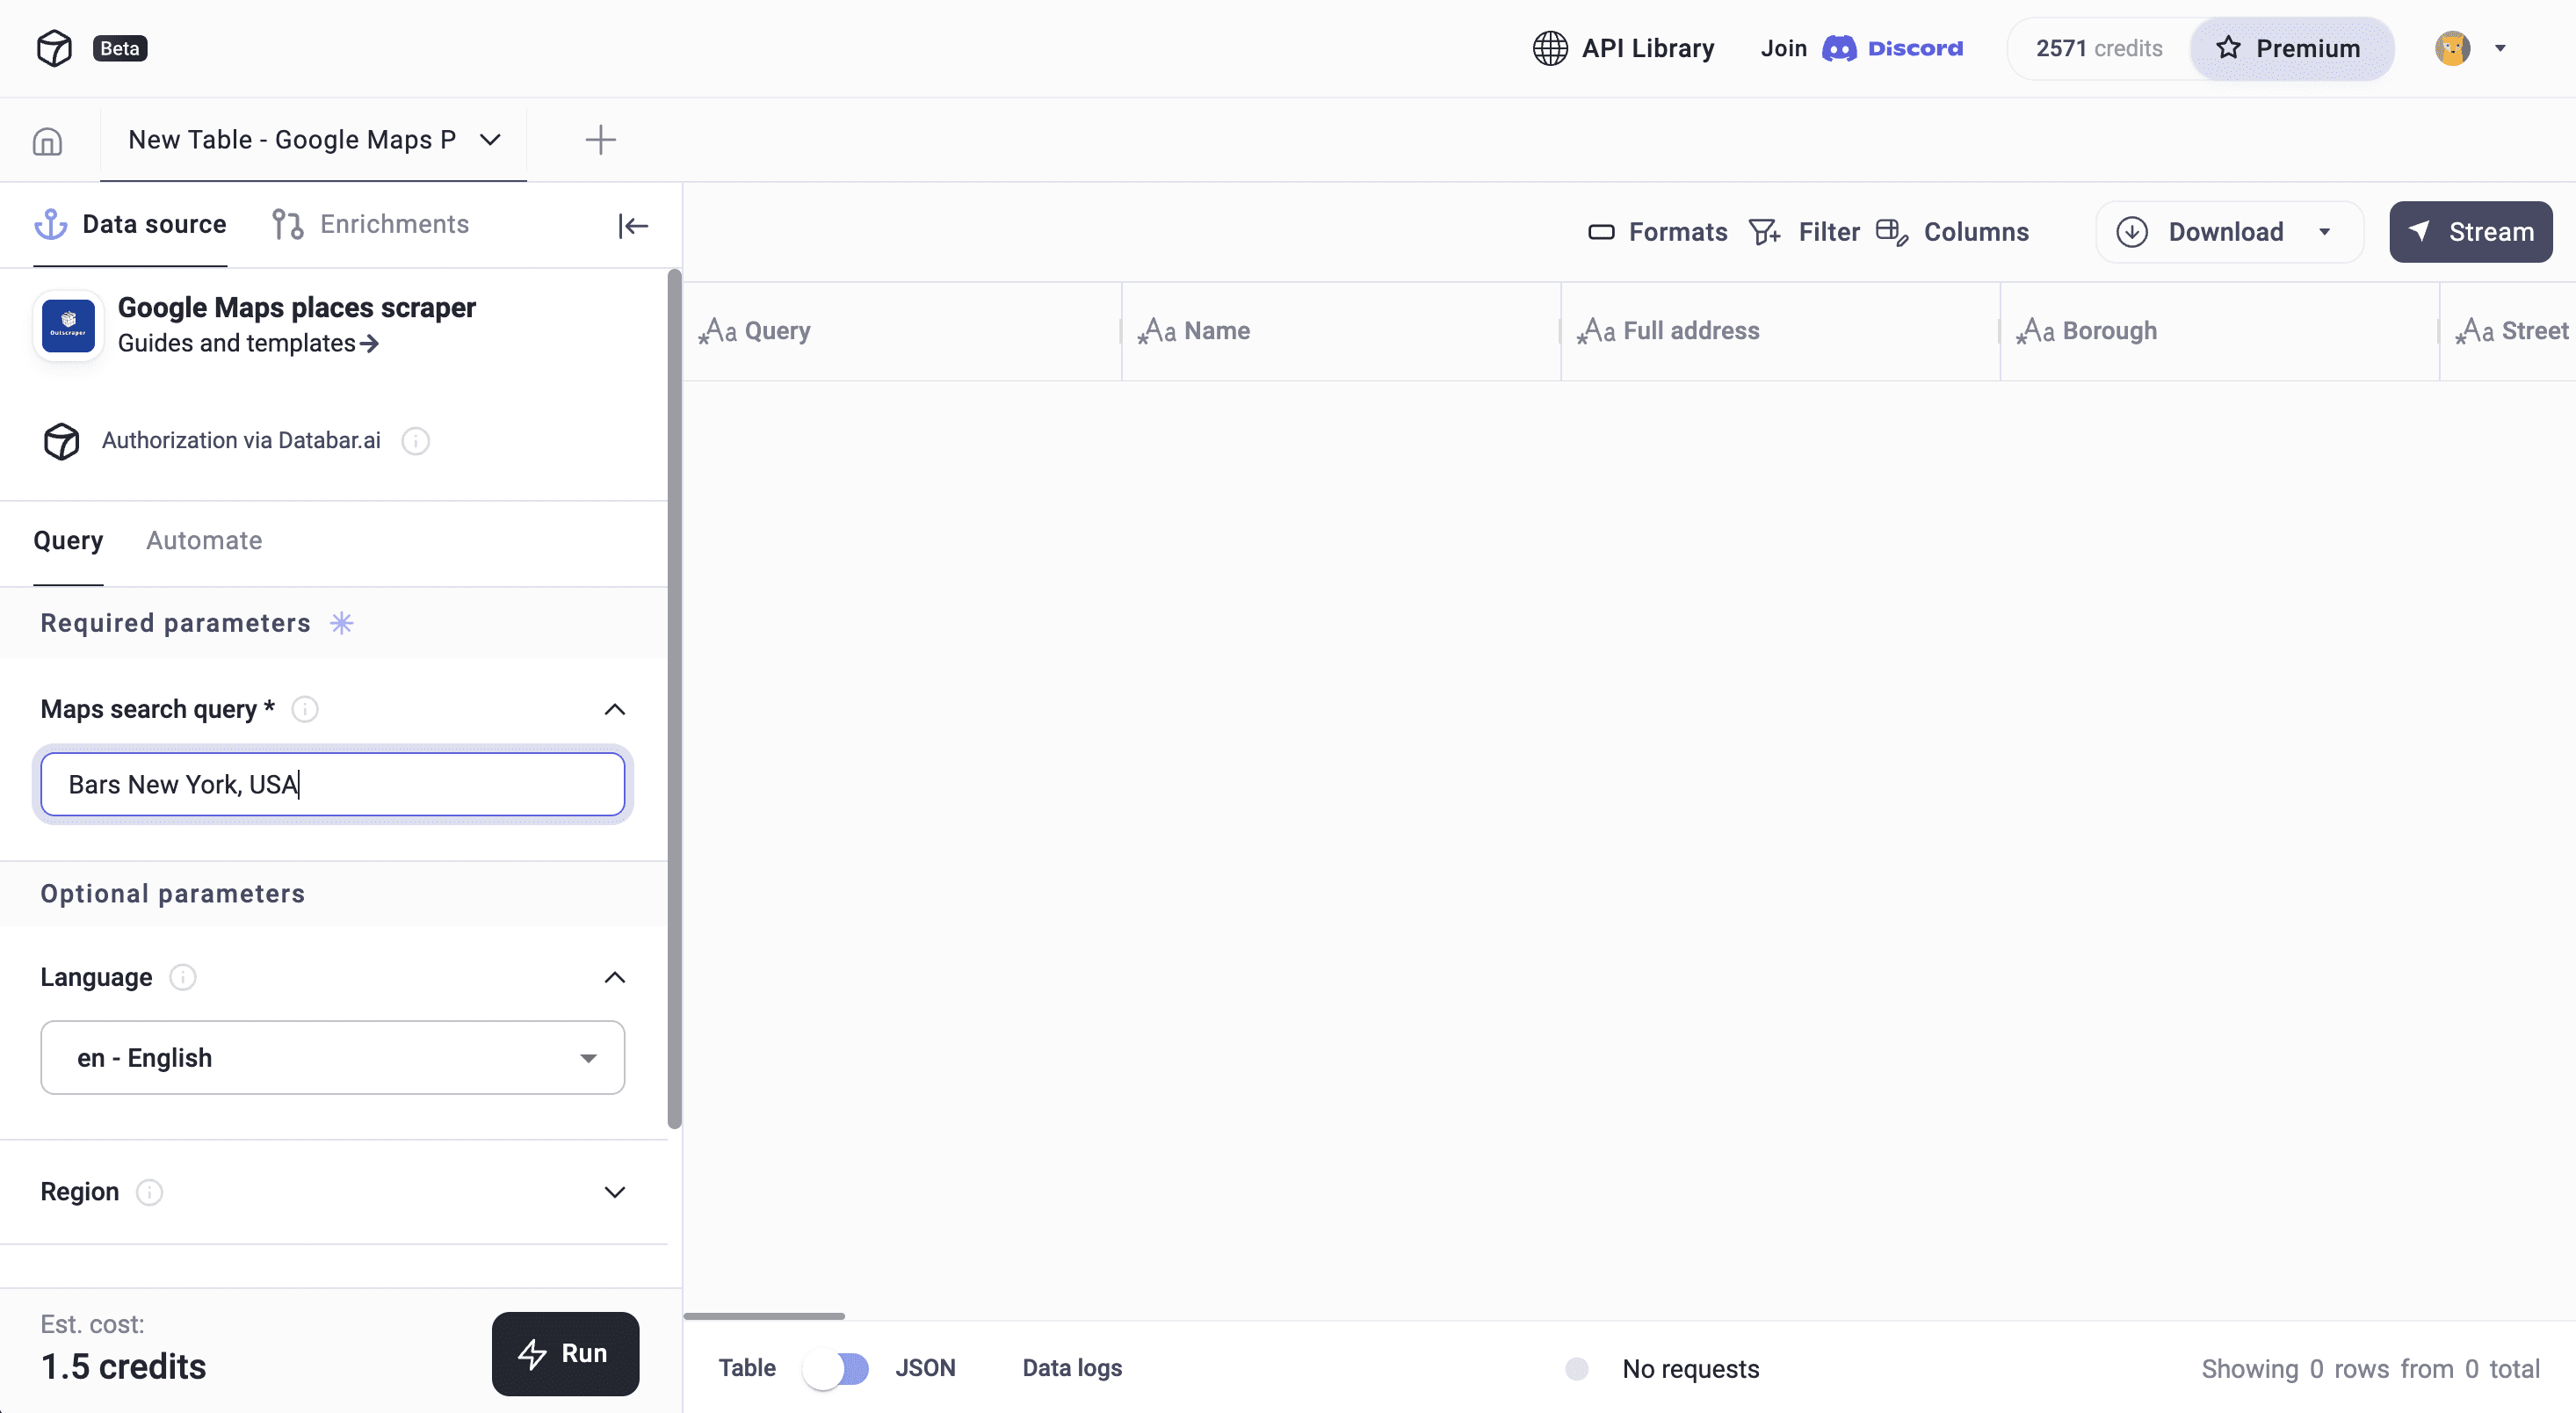Expand the Region parameter section
2576x1413 pixels.
tap(614, 1191)
